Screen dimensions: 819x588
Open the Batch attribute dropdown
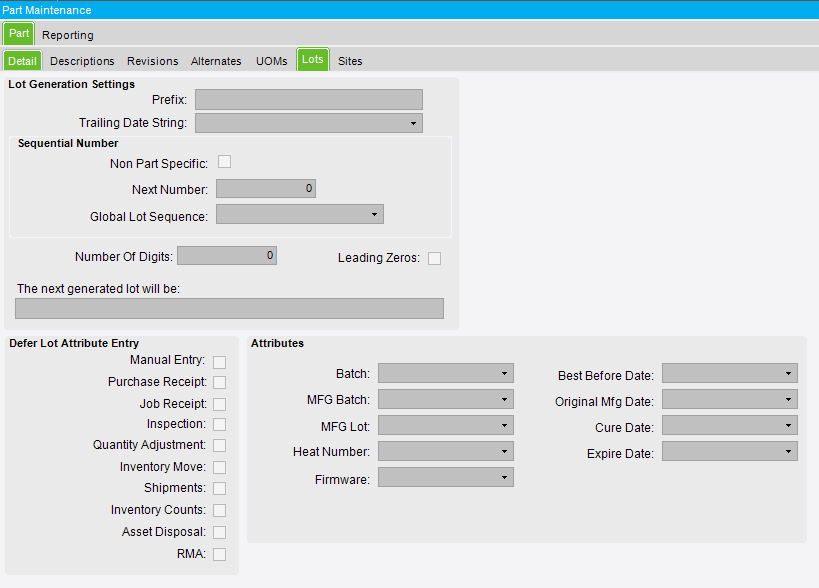(x=446, y=373)
